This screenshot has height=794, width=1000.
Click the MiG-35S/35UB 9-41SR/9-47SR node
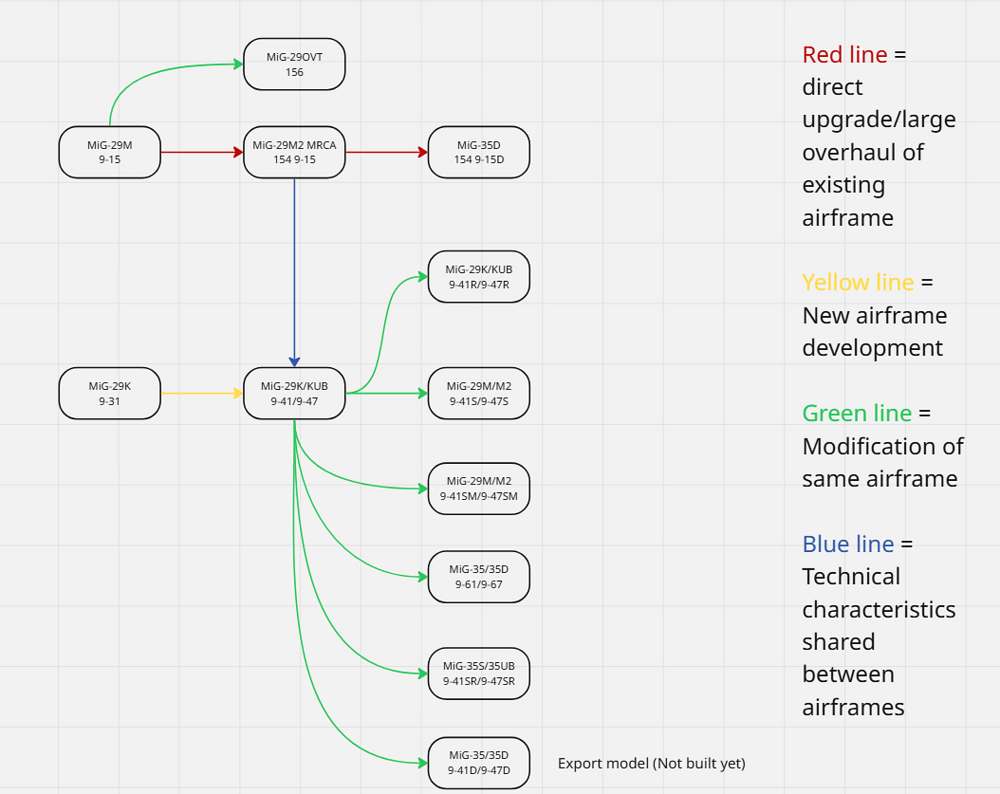tap(479, 673)
